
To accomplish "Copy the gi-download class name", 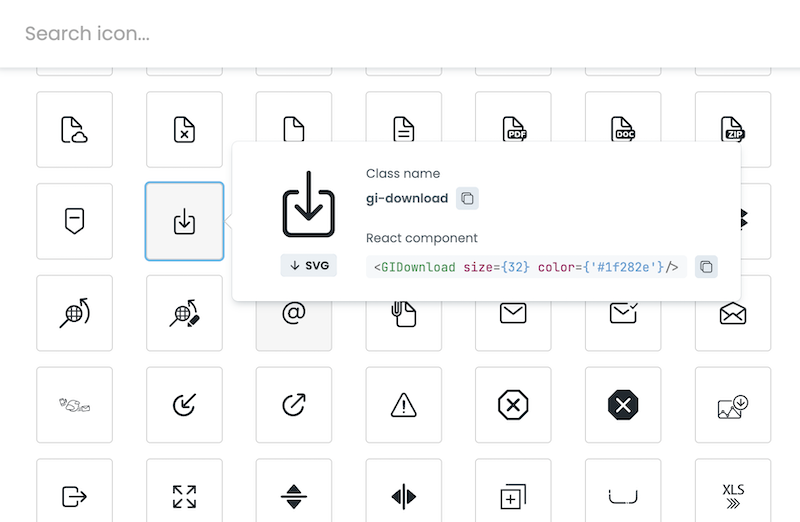I will (x=467, y=198).
